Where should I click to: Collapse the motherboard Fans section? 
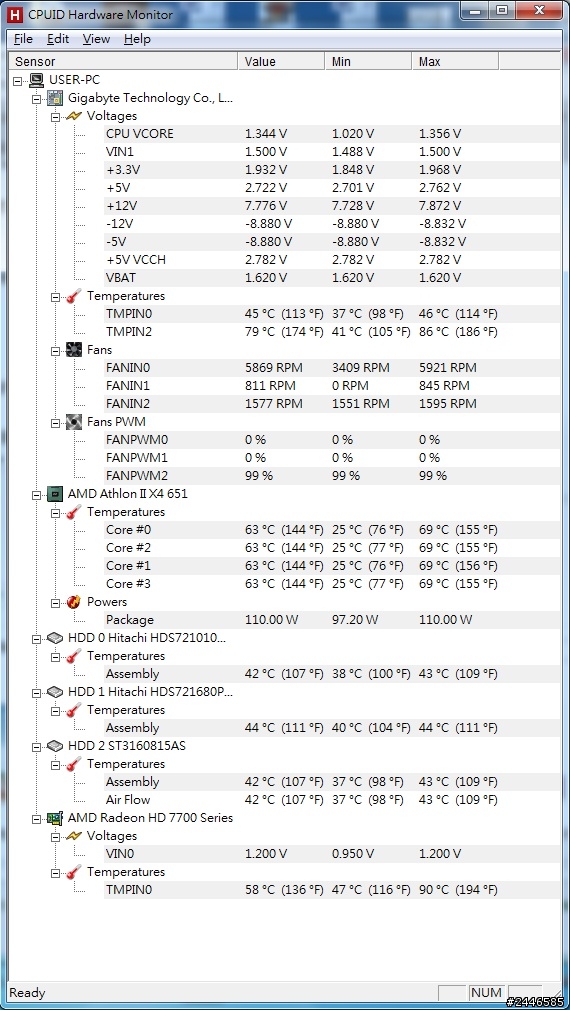[x=55, y=350]
